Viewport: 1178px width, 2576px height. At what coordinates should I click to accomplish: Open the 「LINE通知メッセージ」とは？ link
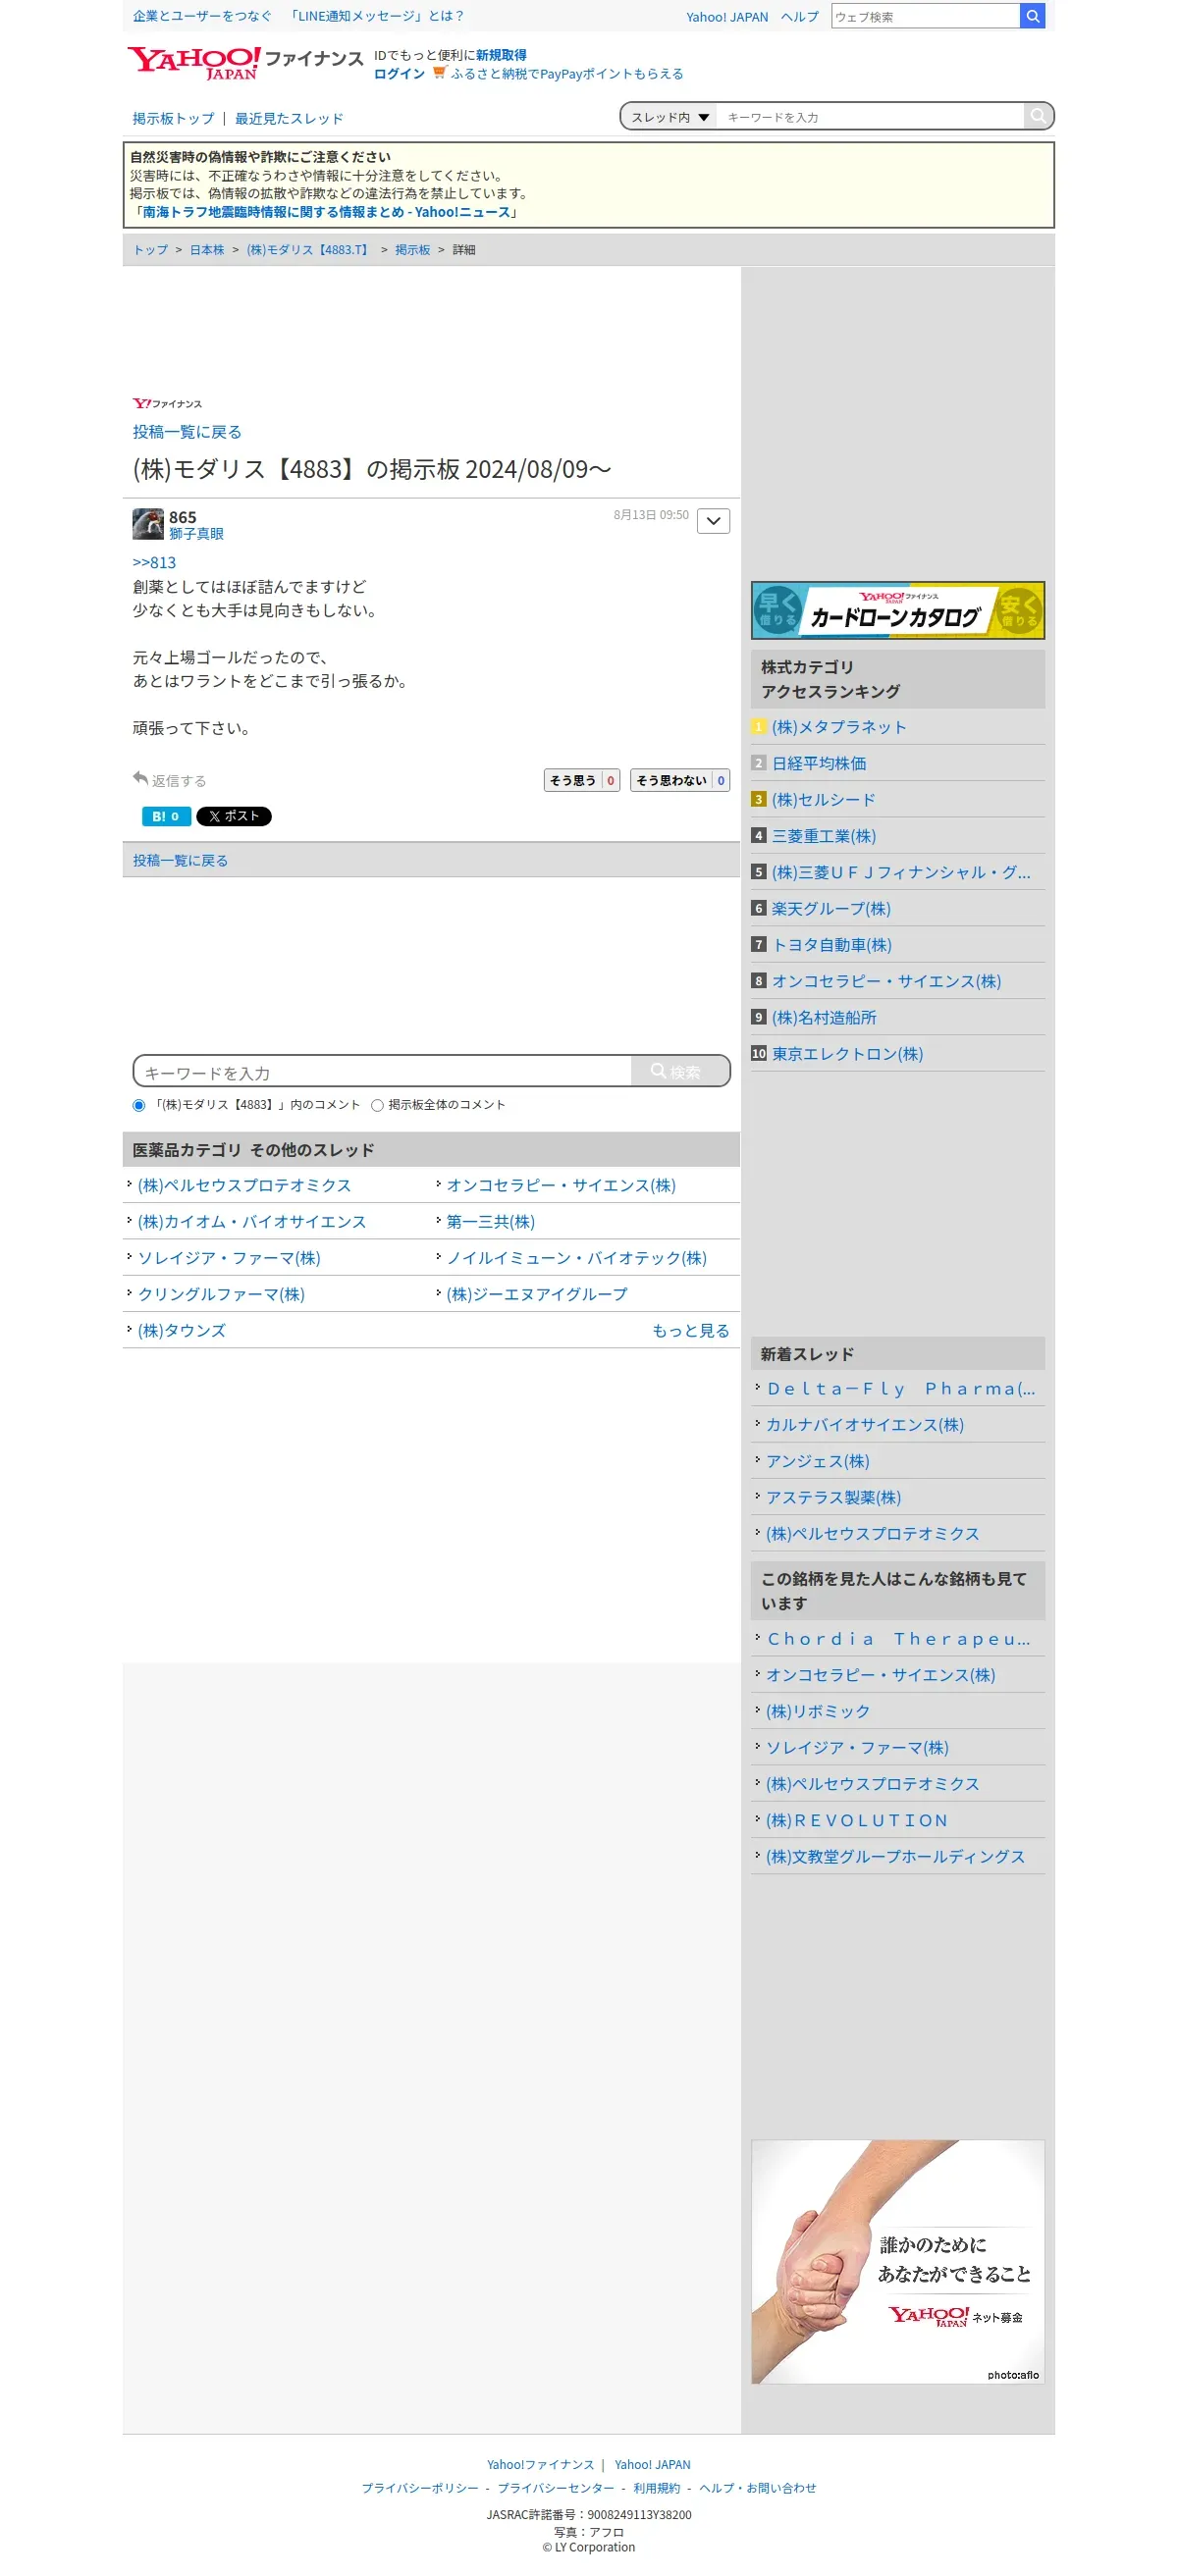click(x=376, y=16)
